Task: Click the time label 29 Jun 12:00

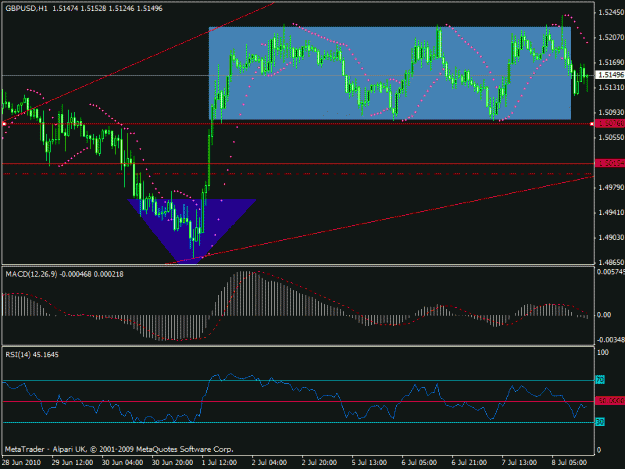Action: click(72, 462)
